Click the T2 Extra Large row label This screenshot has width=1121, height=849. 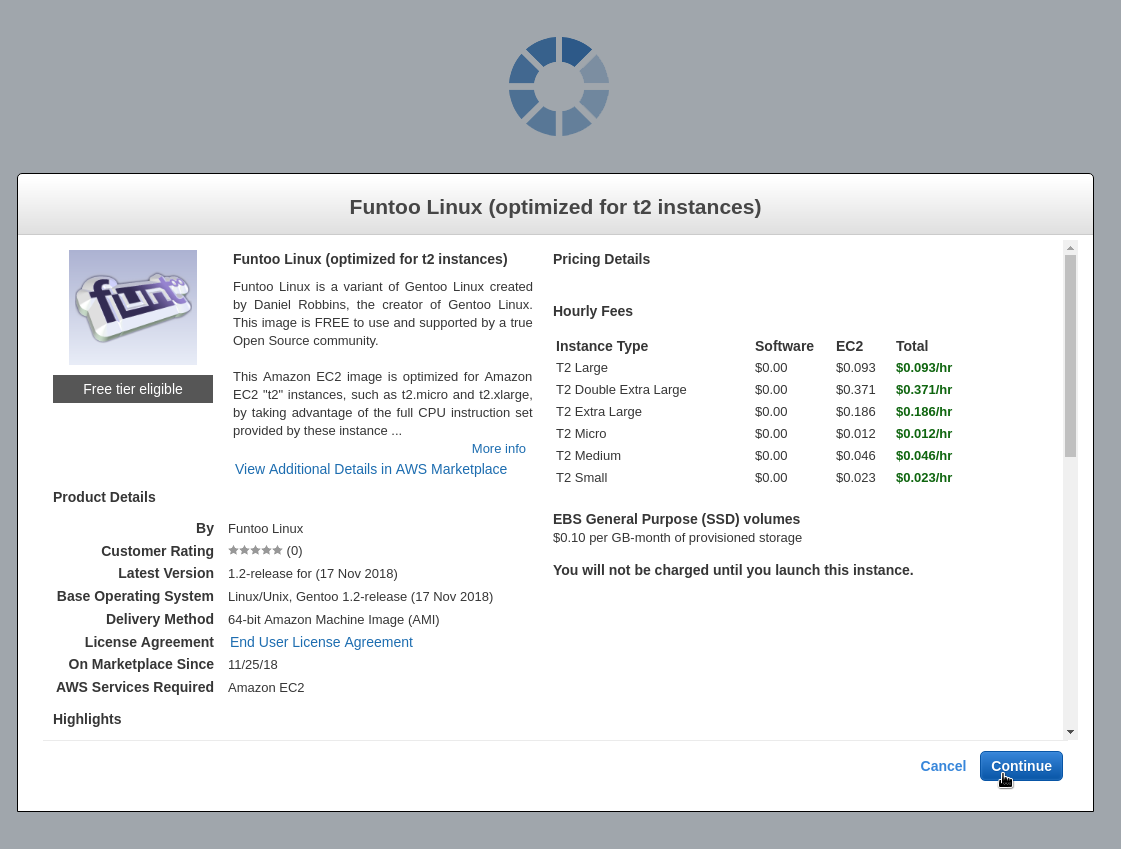(599, 412)
